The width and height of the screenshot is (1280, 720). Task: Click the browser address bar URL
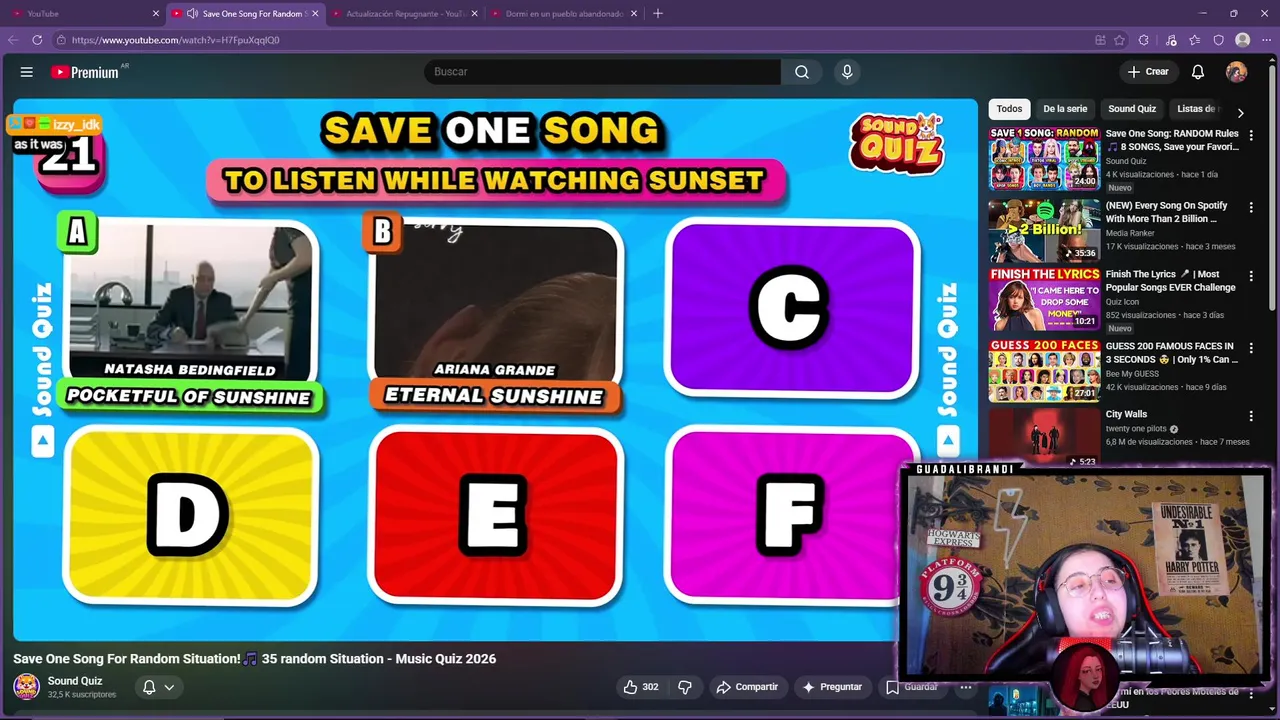pos(176,40)
